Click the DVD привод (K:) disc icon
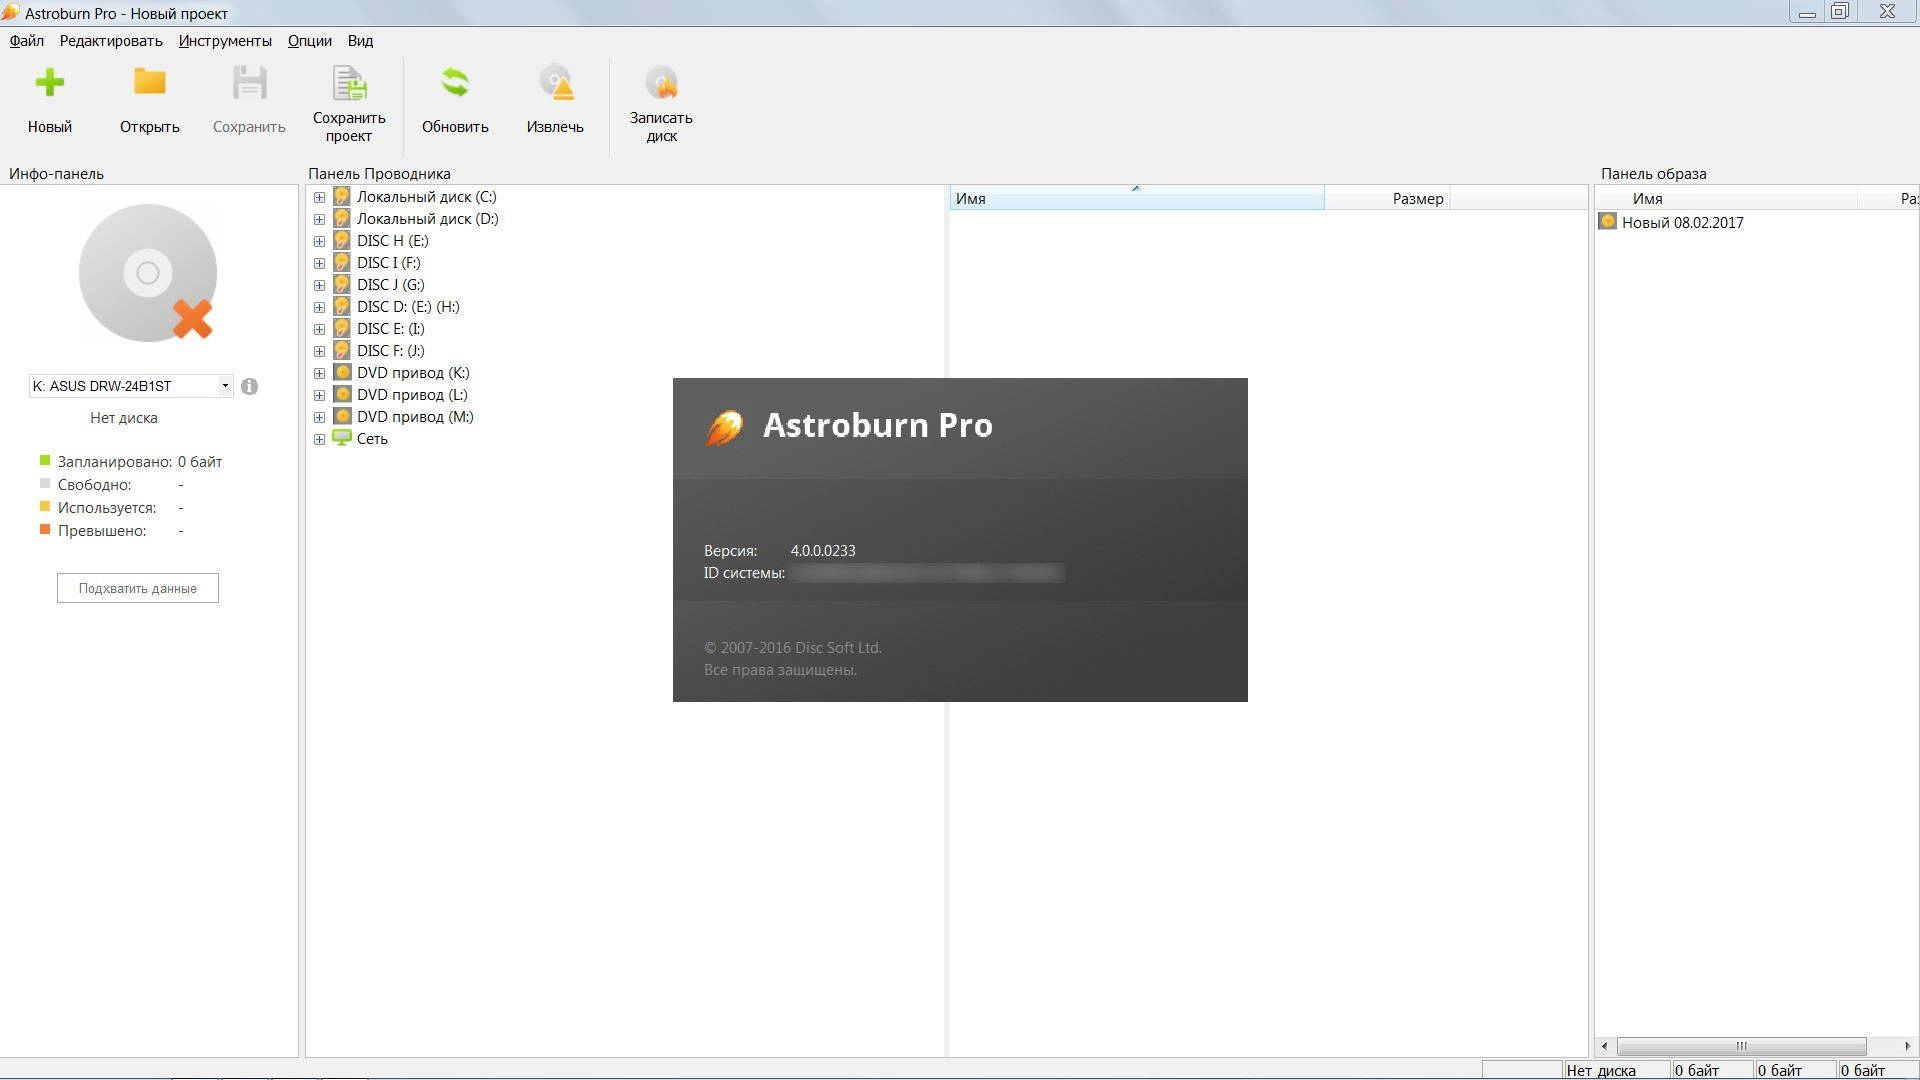The height and width of the screenshot is (1080, 1920). [342, 373]
